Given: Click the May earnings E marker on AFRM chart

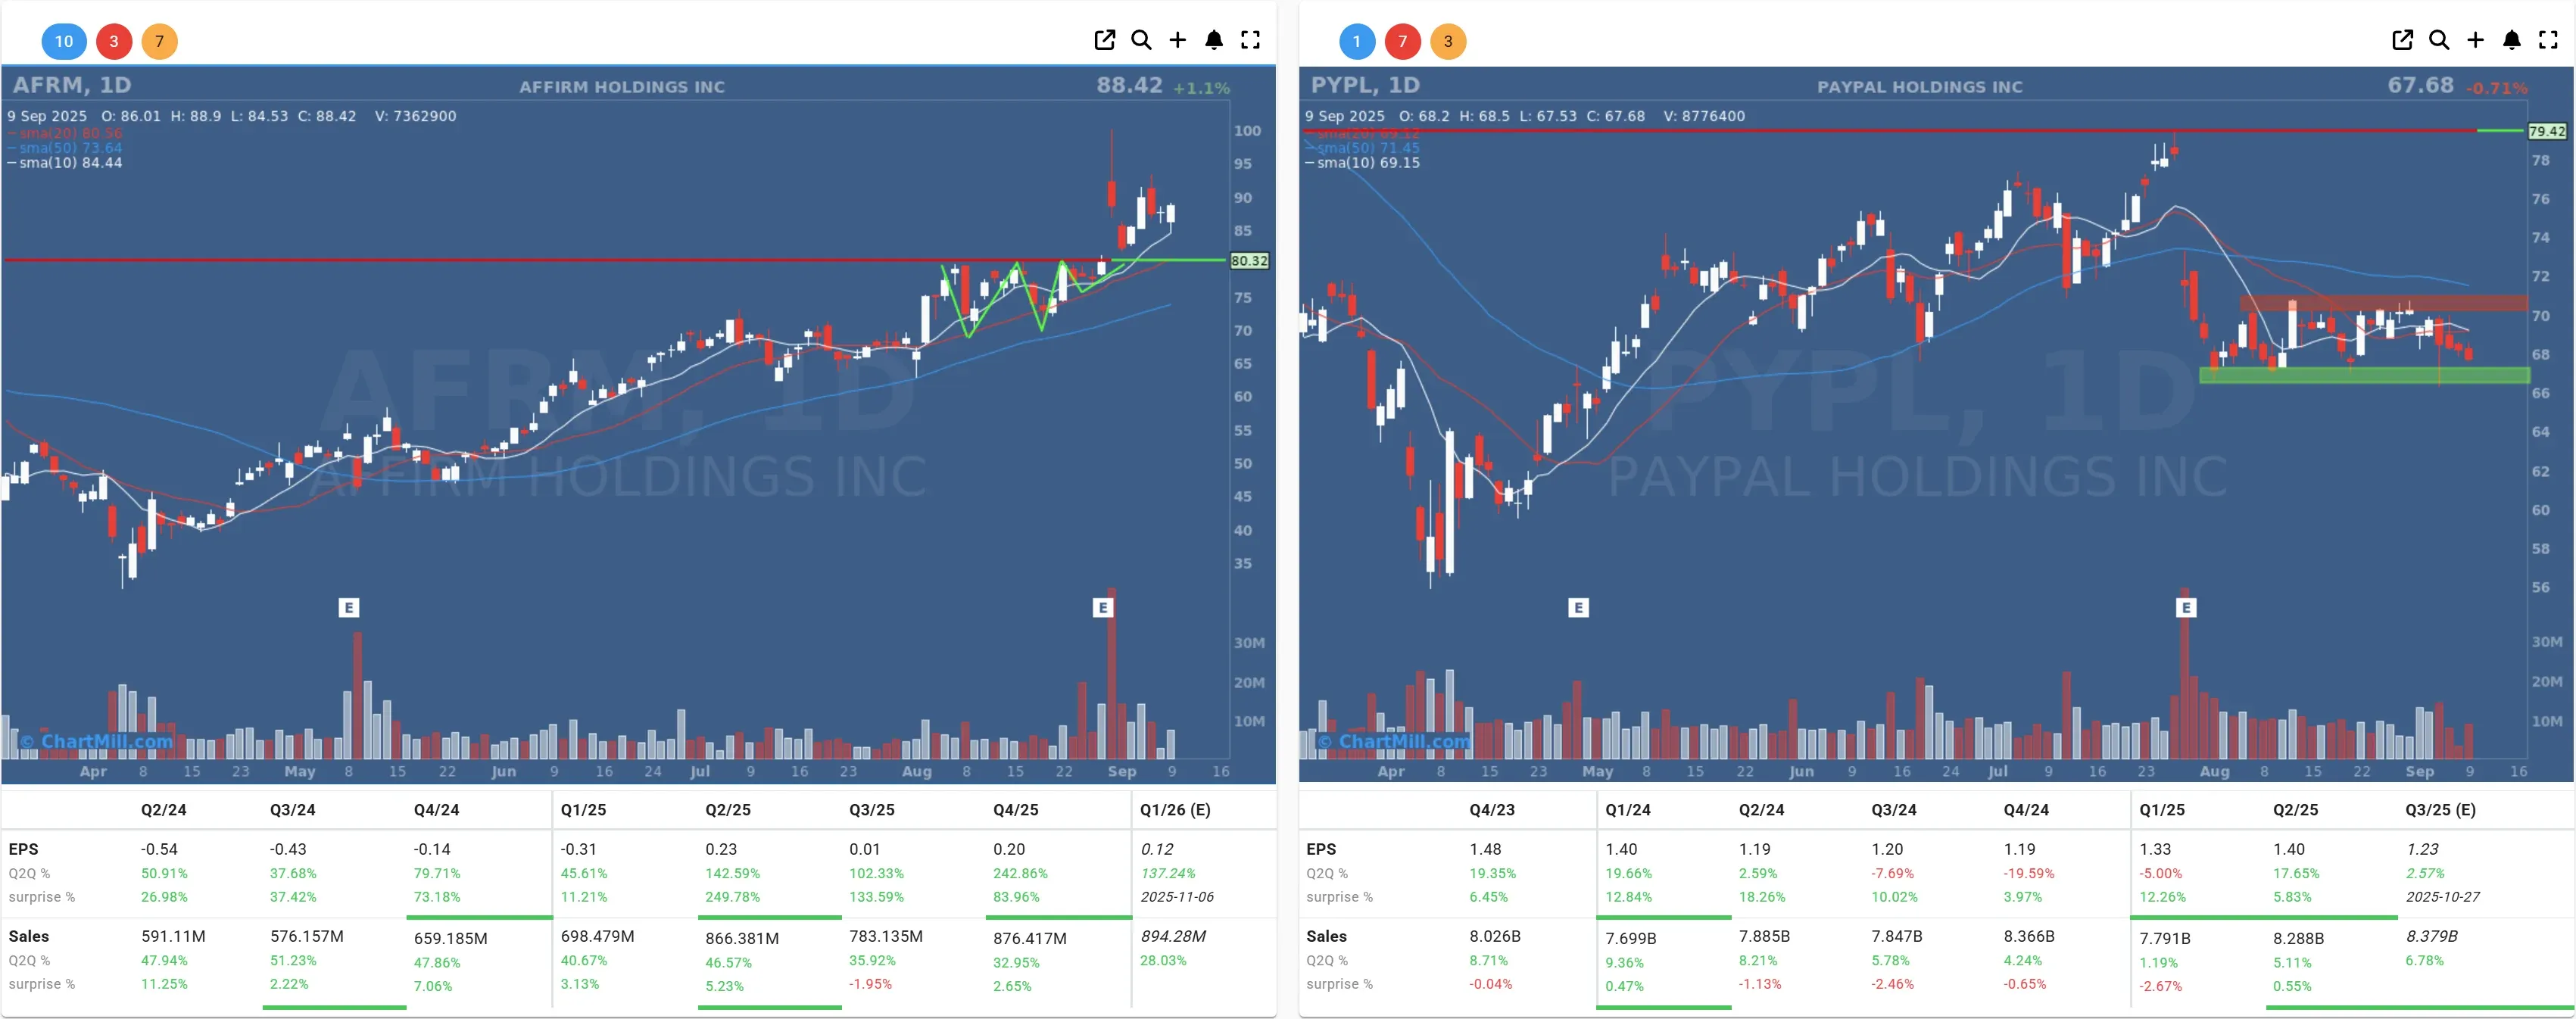Looking at the screenshot, I should coord(348,607).
